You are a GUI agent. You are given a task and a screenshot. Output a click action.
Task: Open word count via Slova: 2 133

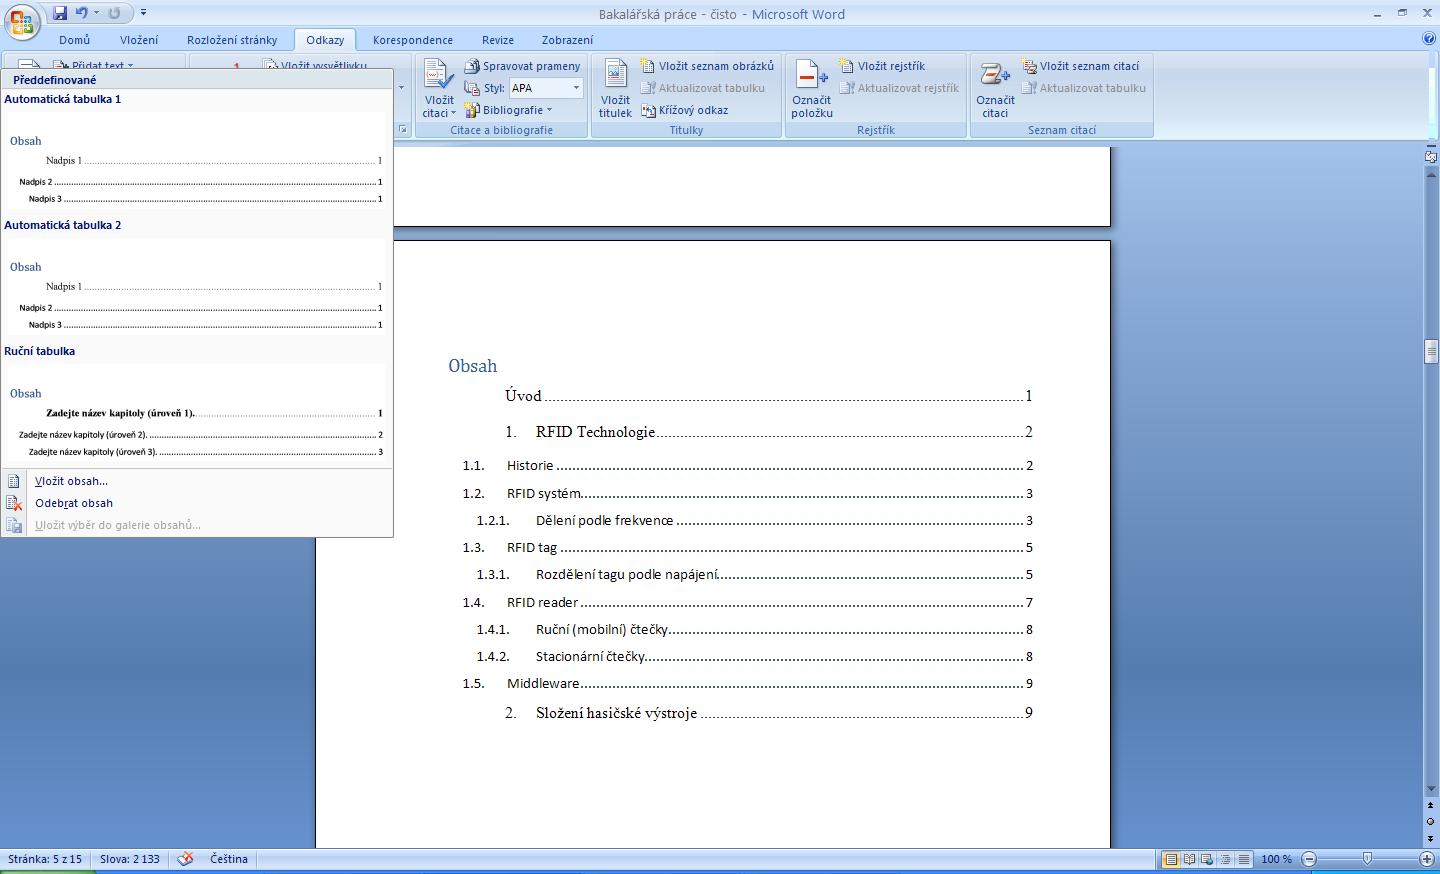pos(130,859)
